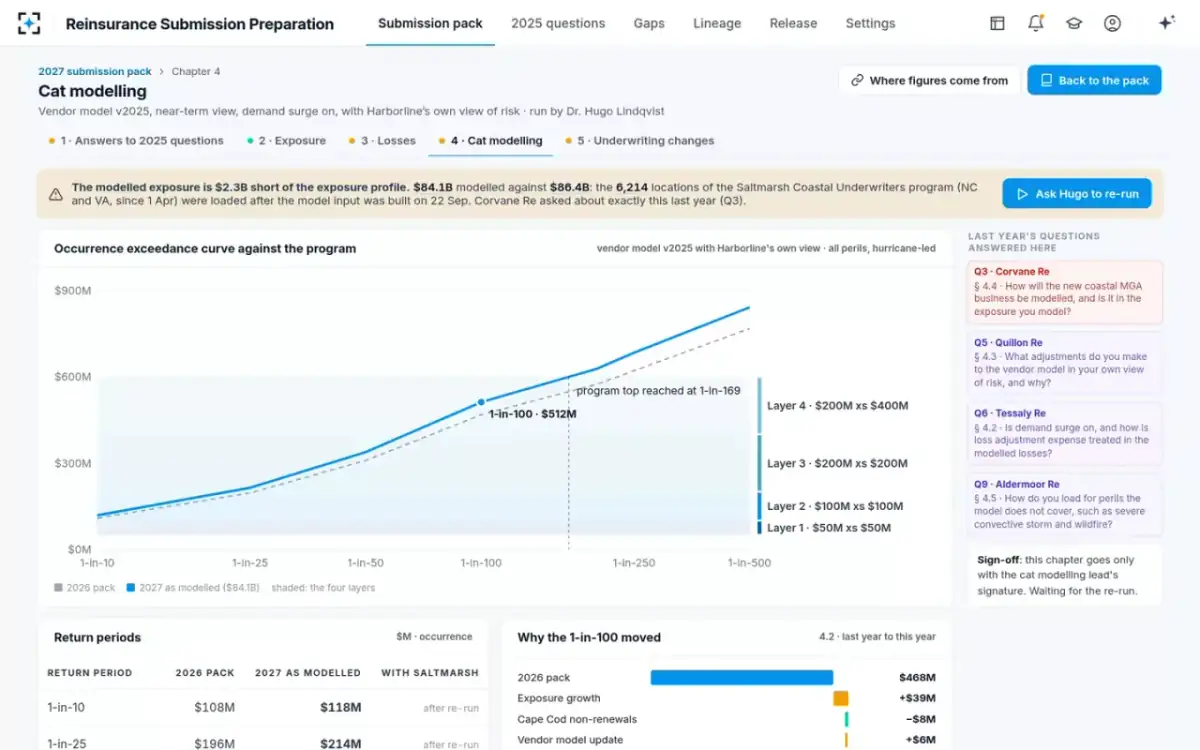Click the 2027 as modelled legend swatch
This screenshot has height=750, width=1200.
pos(131,588)
